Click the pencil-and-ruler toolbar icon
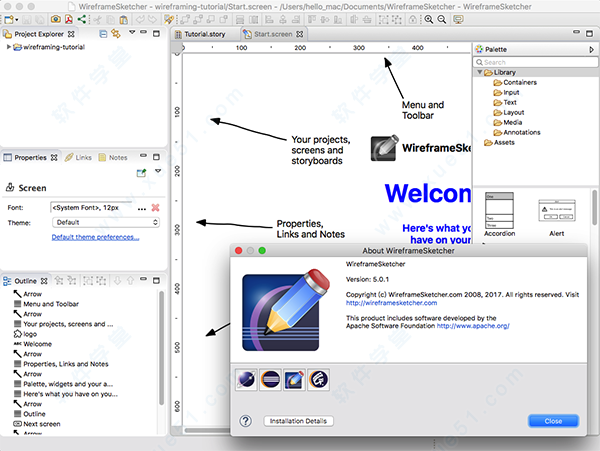Screen dimensions: 600x451 click(x=168, y=20)
